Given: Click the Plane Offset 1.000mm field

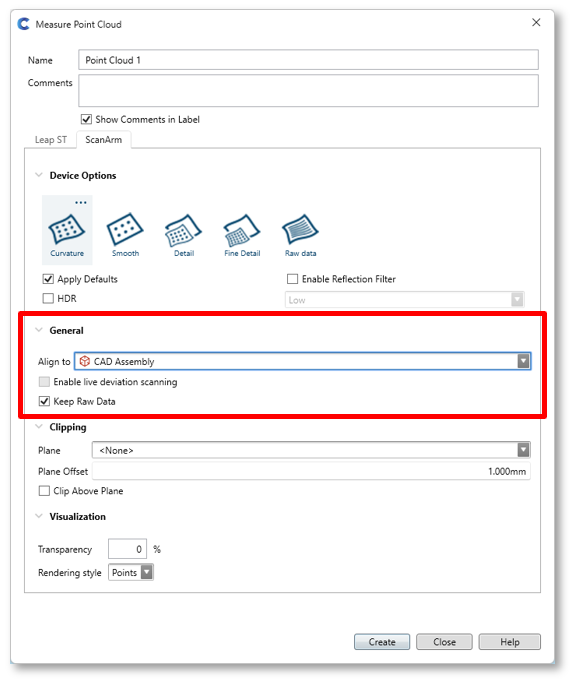Looking at the screenshot, I should [x=311, y=471].
